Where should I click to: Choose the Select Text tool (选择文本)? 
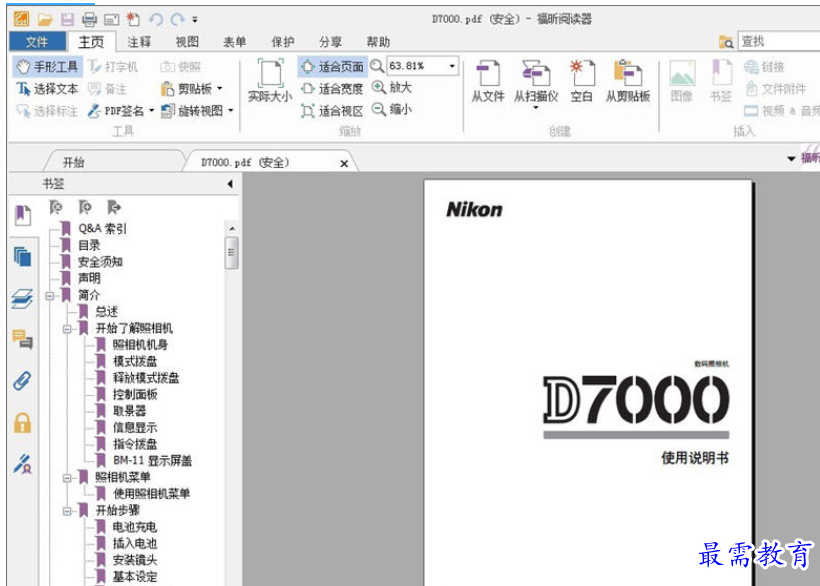tap(47, 89)
